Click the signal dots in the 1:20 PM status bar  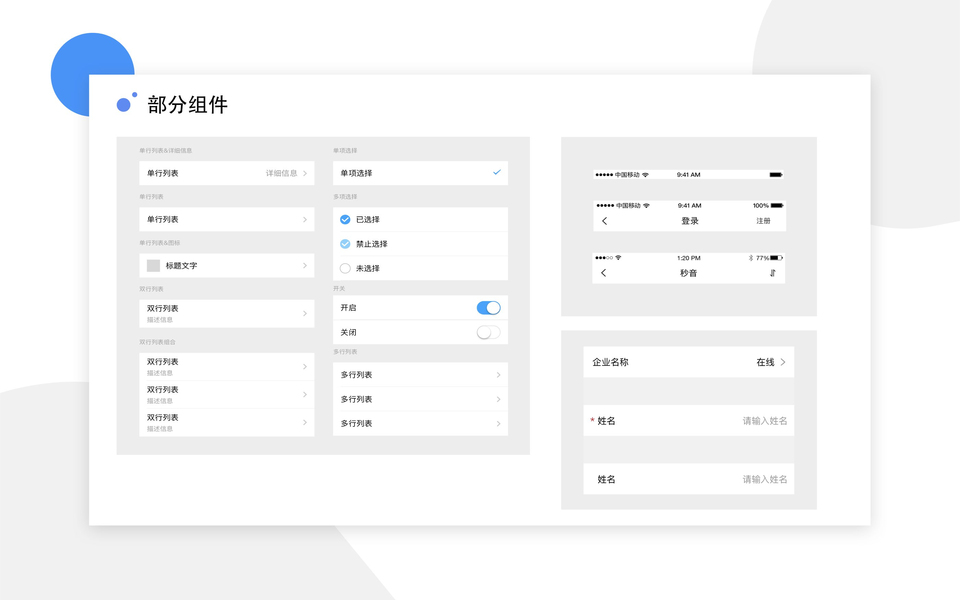tap(604, 258)
